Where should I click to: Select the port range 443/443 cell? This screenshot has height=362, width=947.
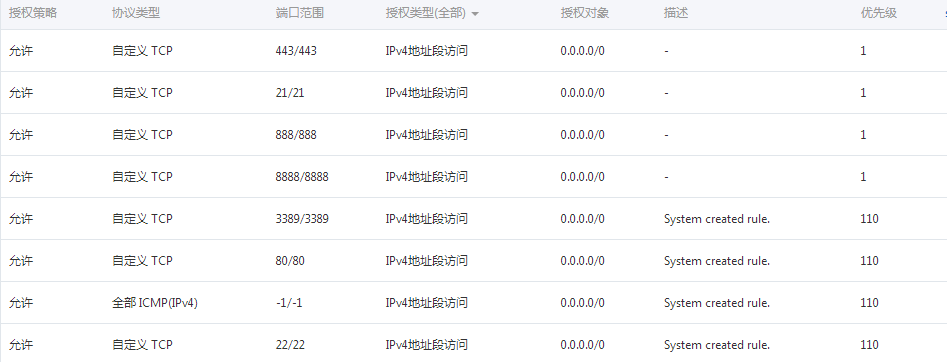[x=296, y=51]
